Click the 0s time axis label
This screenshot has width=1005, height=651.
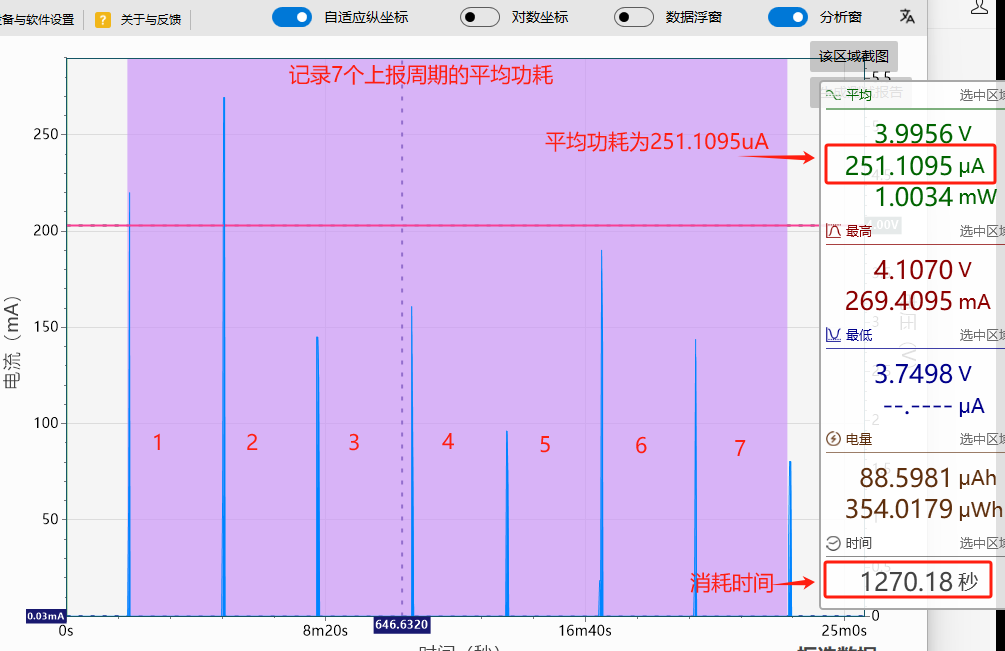click(x=66, y=631)
